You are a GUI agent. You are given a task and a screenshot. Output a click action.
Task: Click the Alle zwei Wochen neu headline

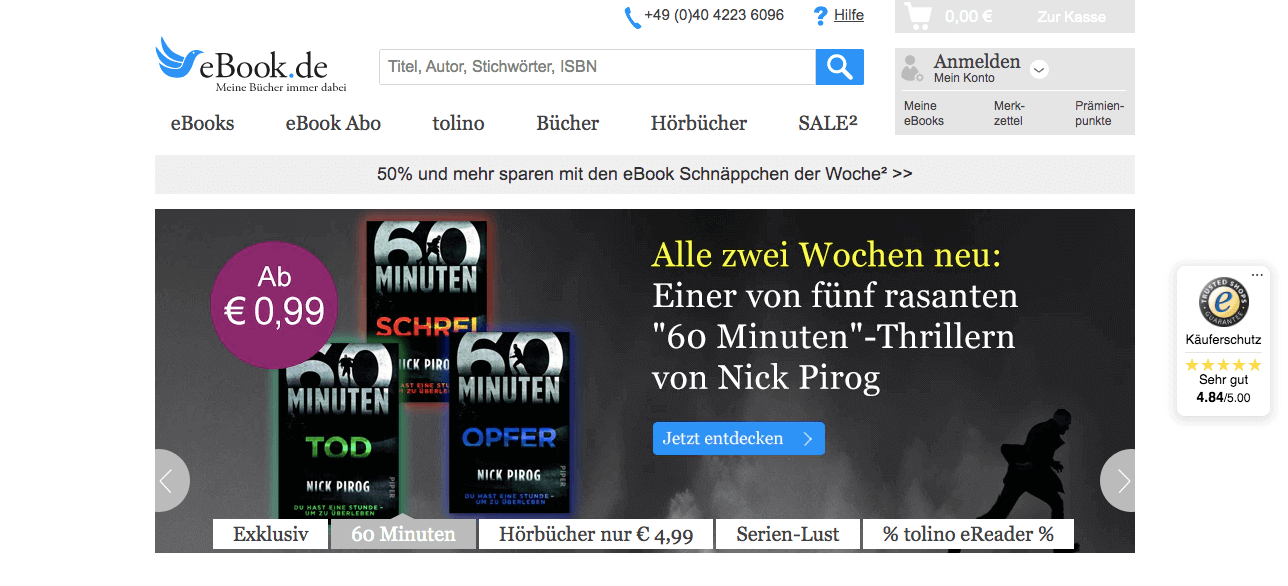(x=826, y=255)
